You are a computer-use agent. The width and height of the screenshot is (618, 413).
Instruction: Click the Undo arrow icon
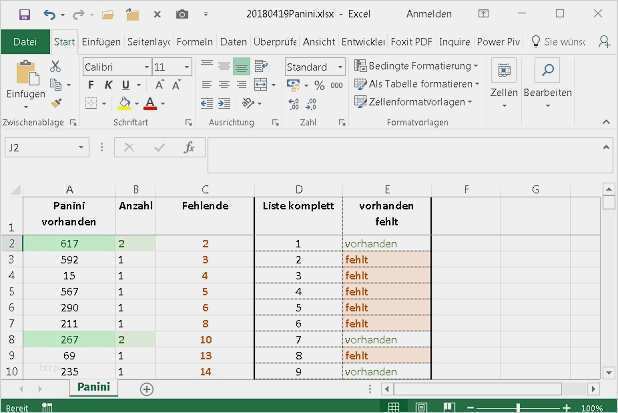tap(49, 15)
